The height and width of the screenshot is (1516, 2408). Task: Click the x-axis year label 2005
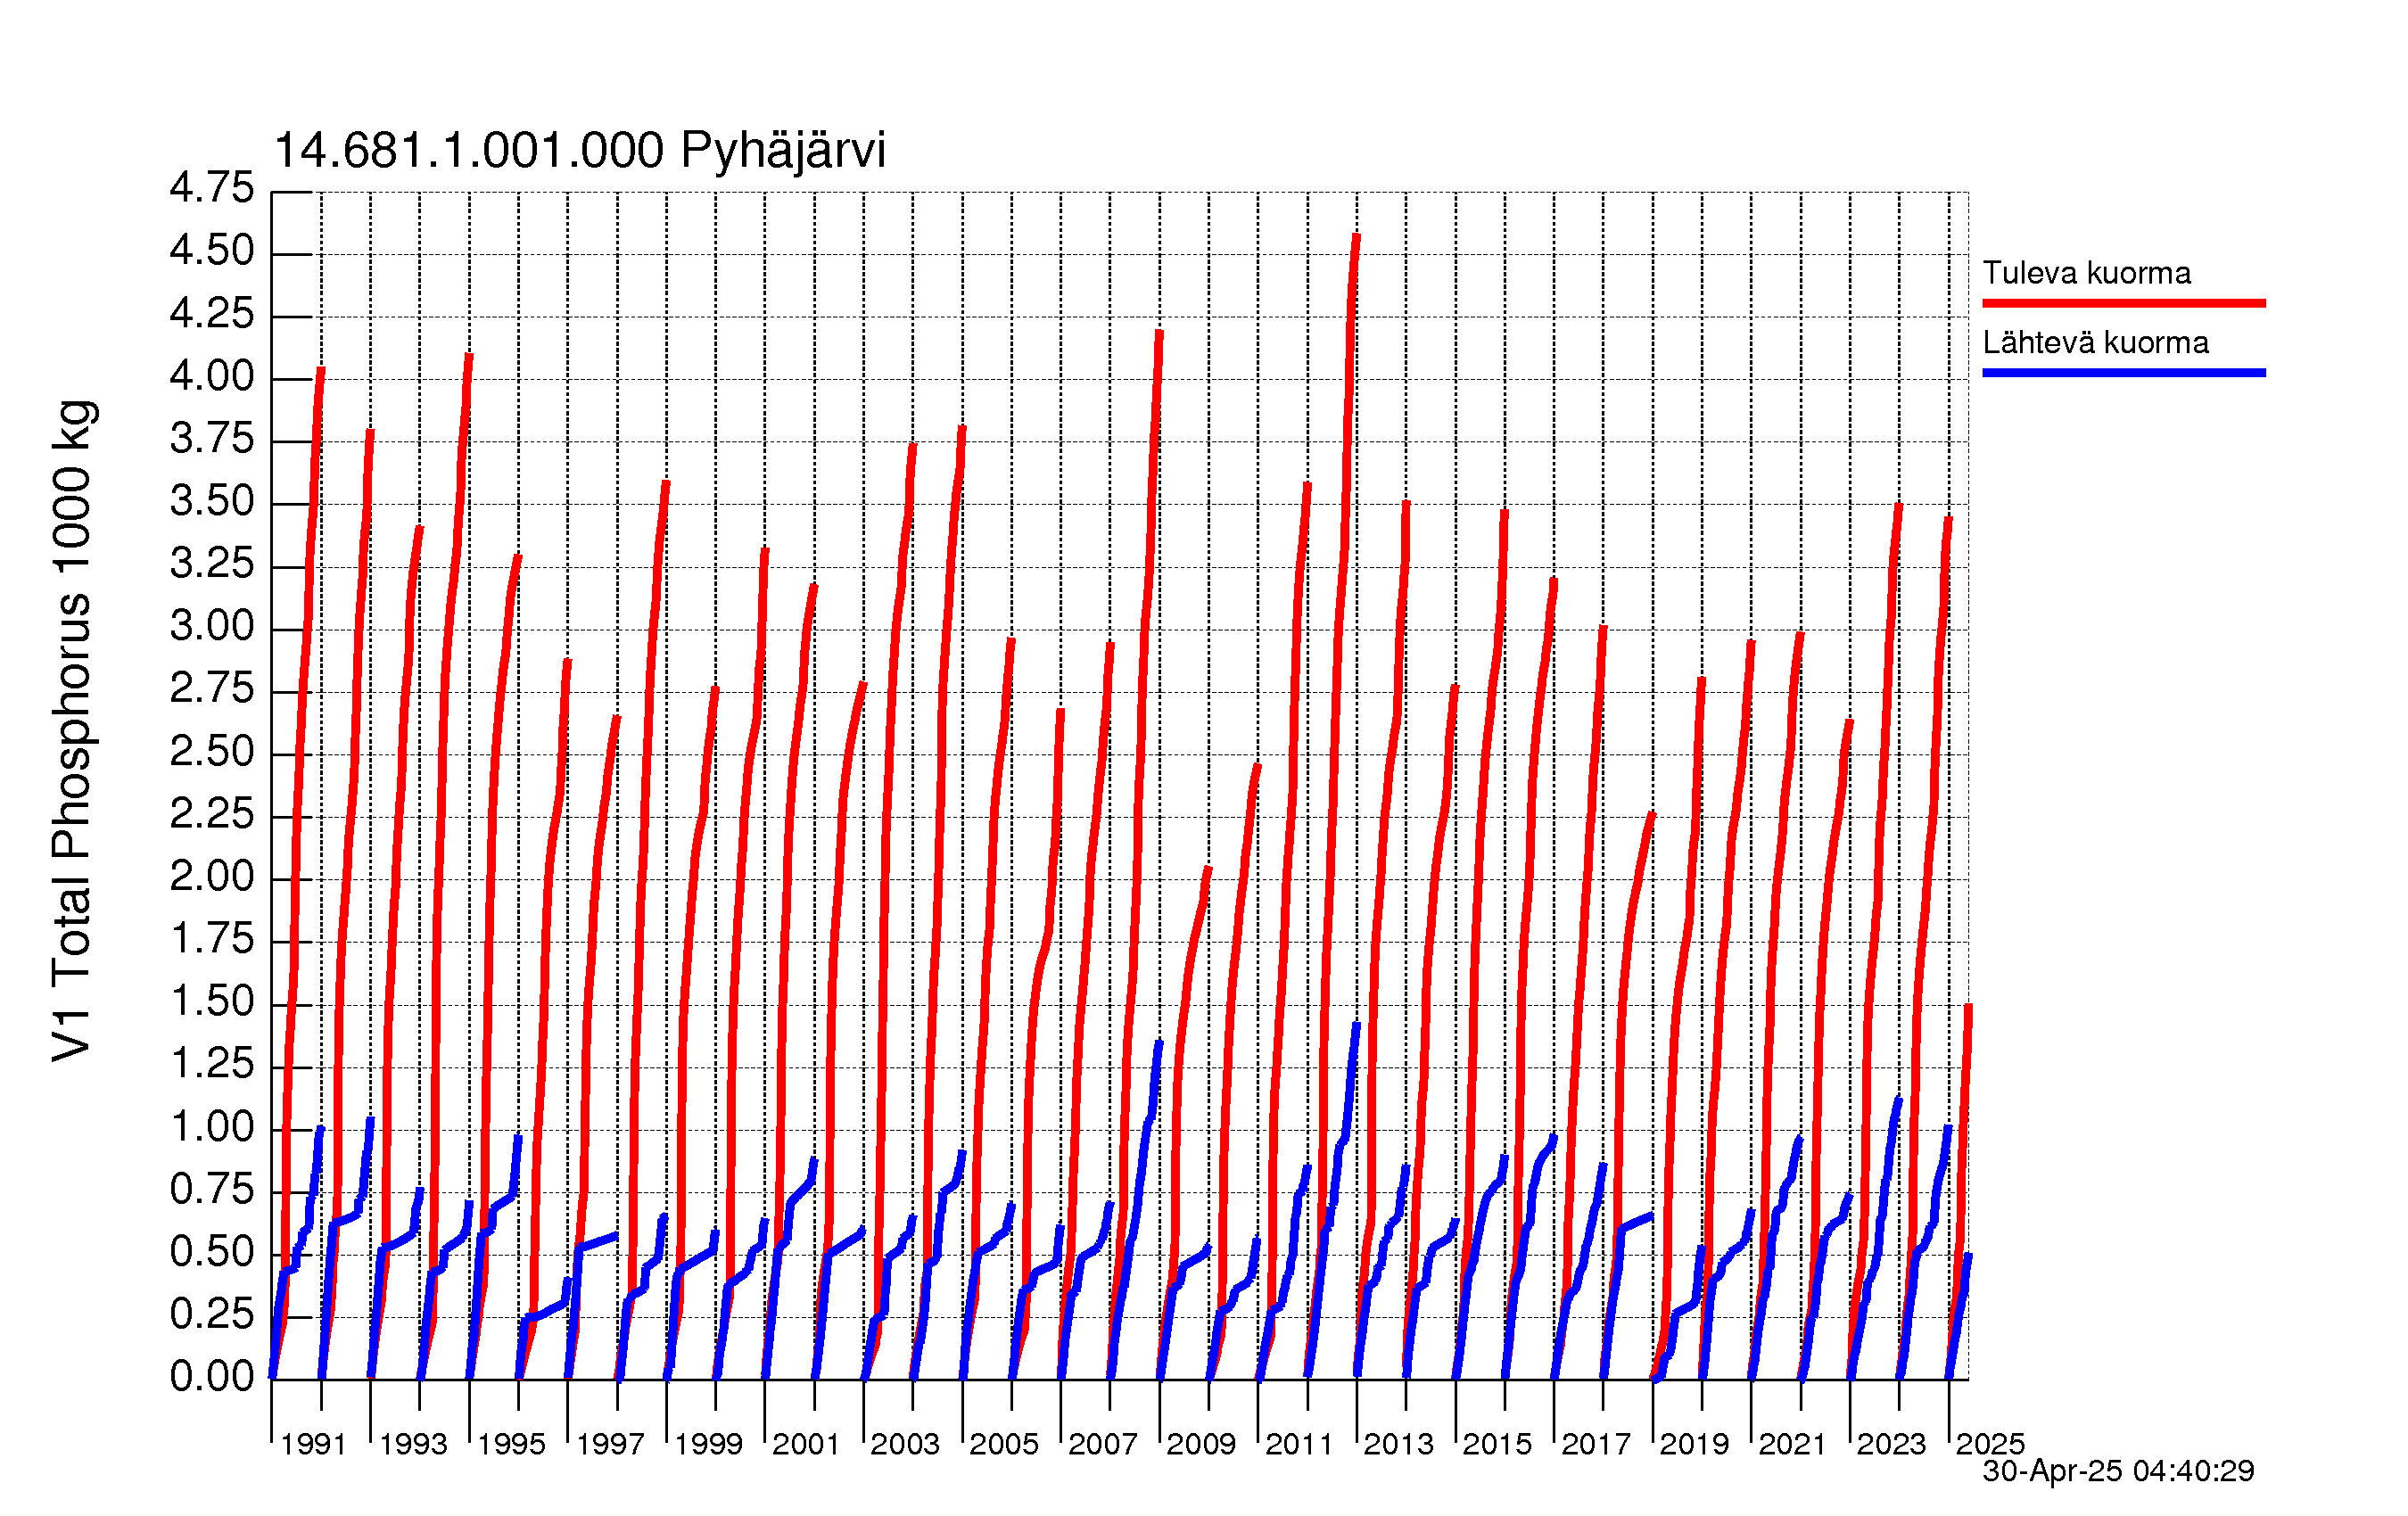click(x=1004, y=1444)
